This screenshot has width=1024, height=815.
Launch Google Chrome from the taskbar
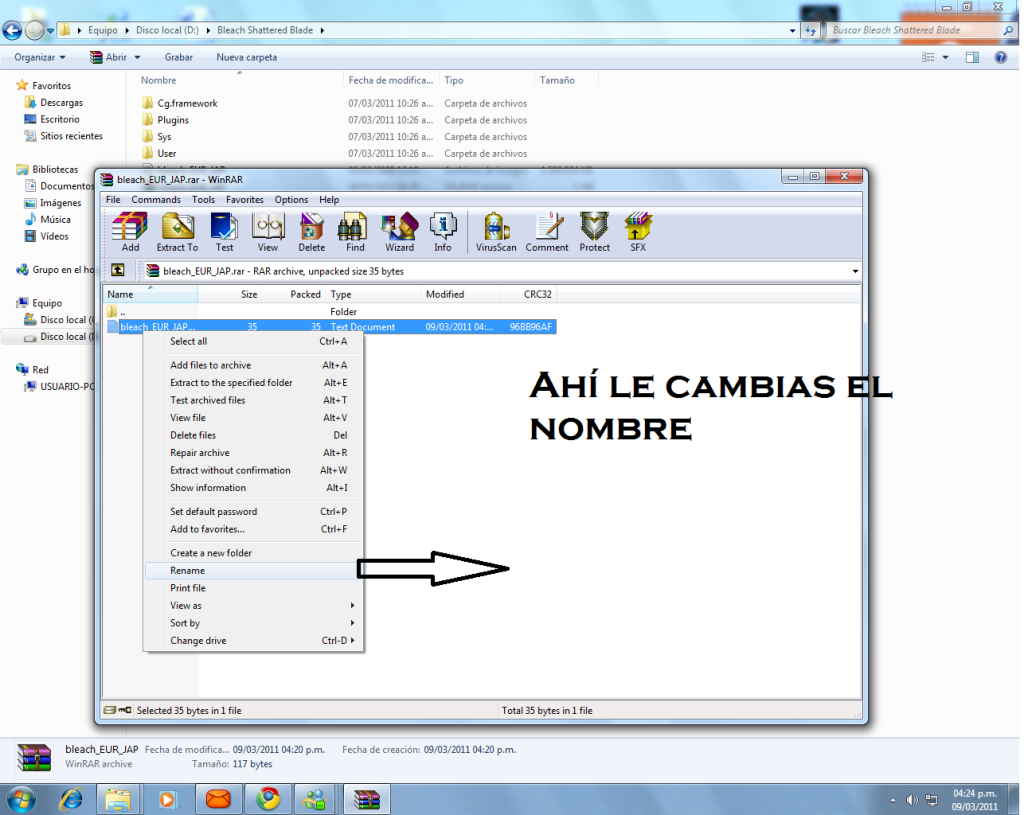(x=267, y=799)
